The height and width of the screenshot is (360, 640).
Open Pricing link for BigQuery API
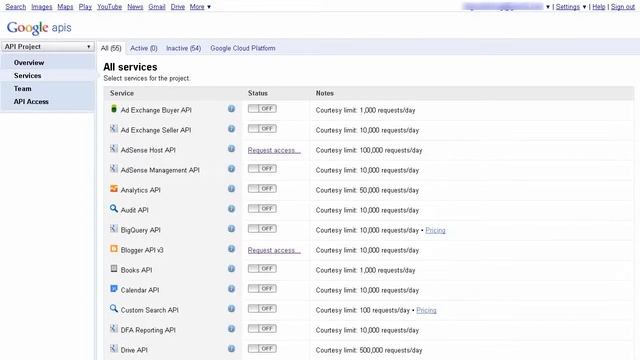click(x=435, y=230)
